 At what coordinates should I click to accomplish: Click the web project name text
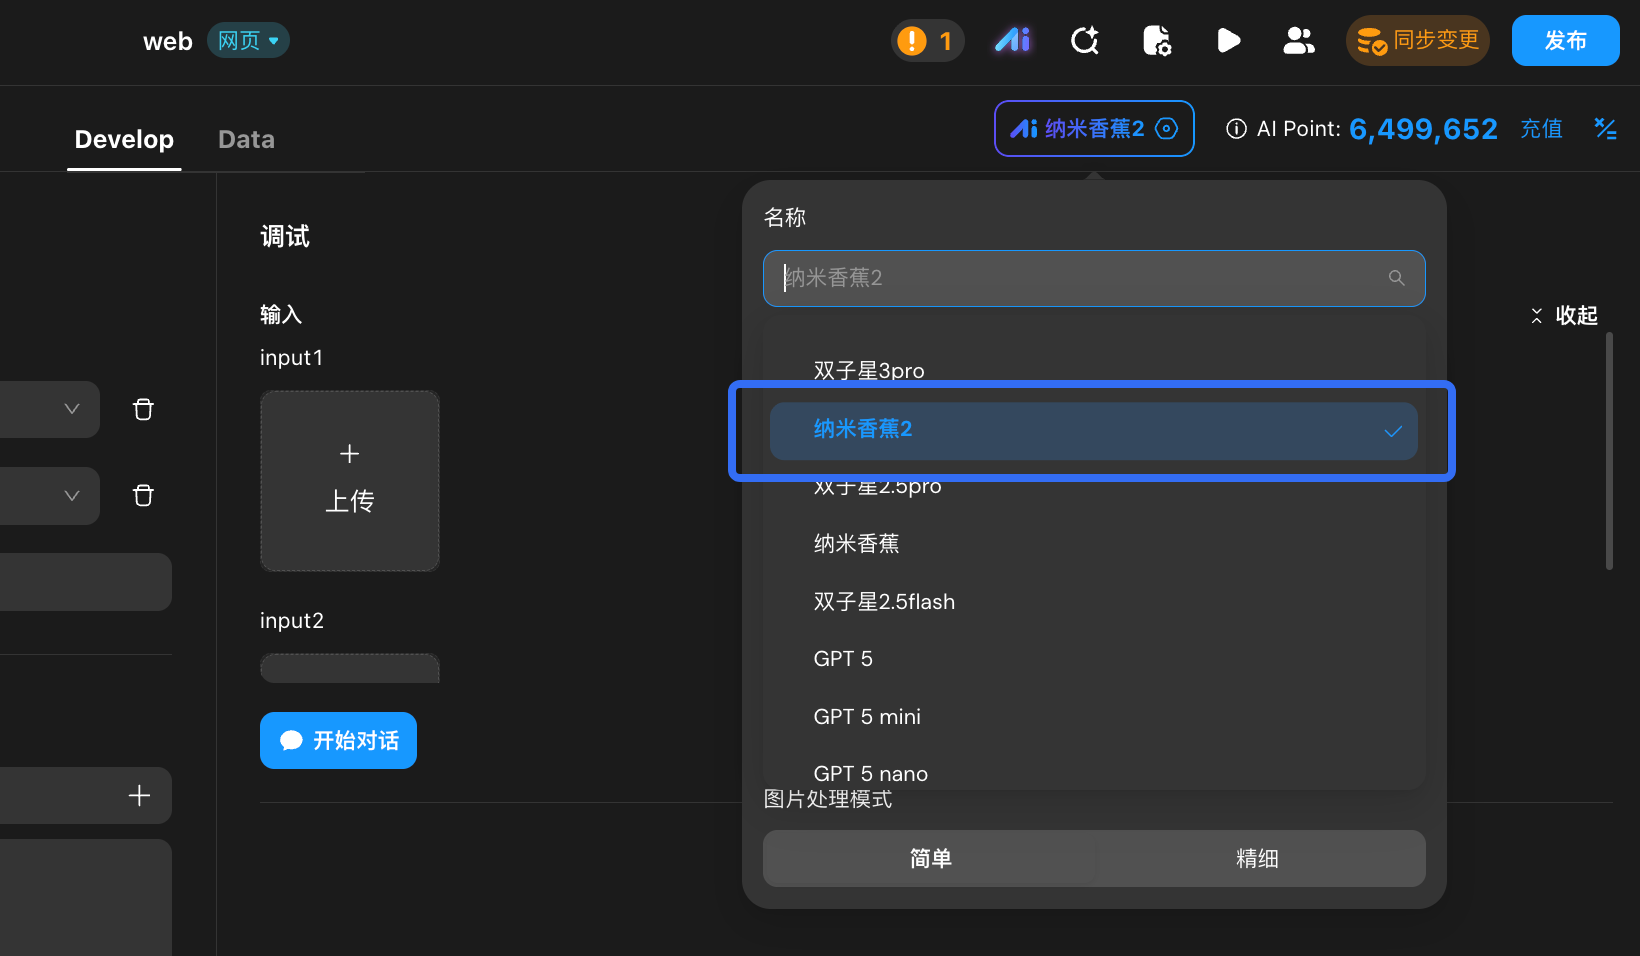tap(167, 41)
